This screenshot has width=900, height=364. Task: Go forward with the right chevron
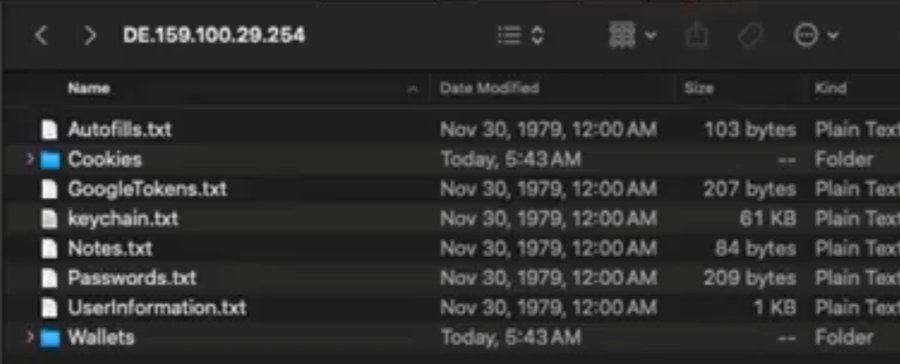(90, 36)
